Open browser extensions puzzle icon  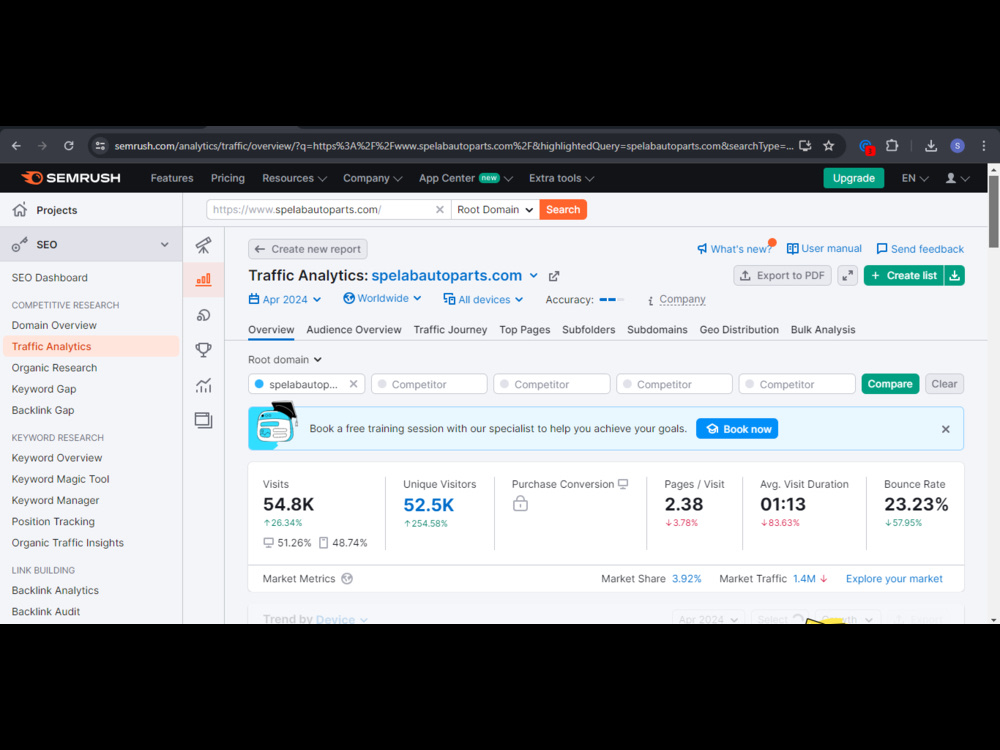892,146
